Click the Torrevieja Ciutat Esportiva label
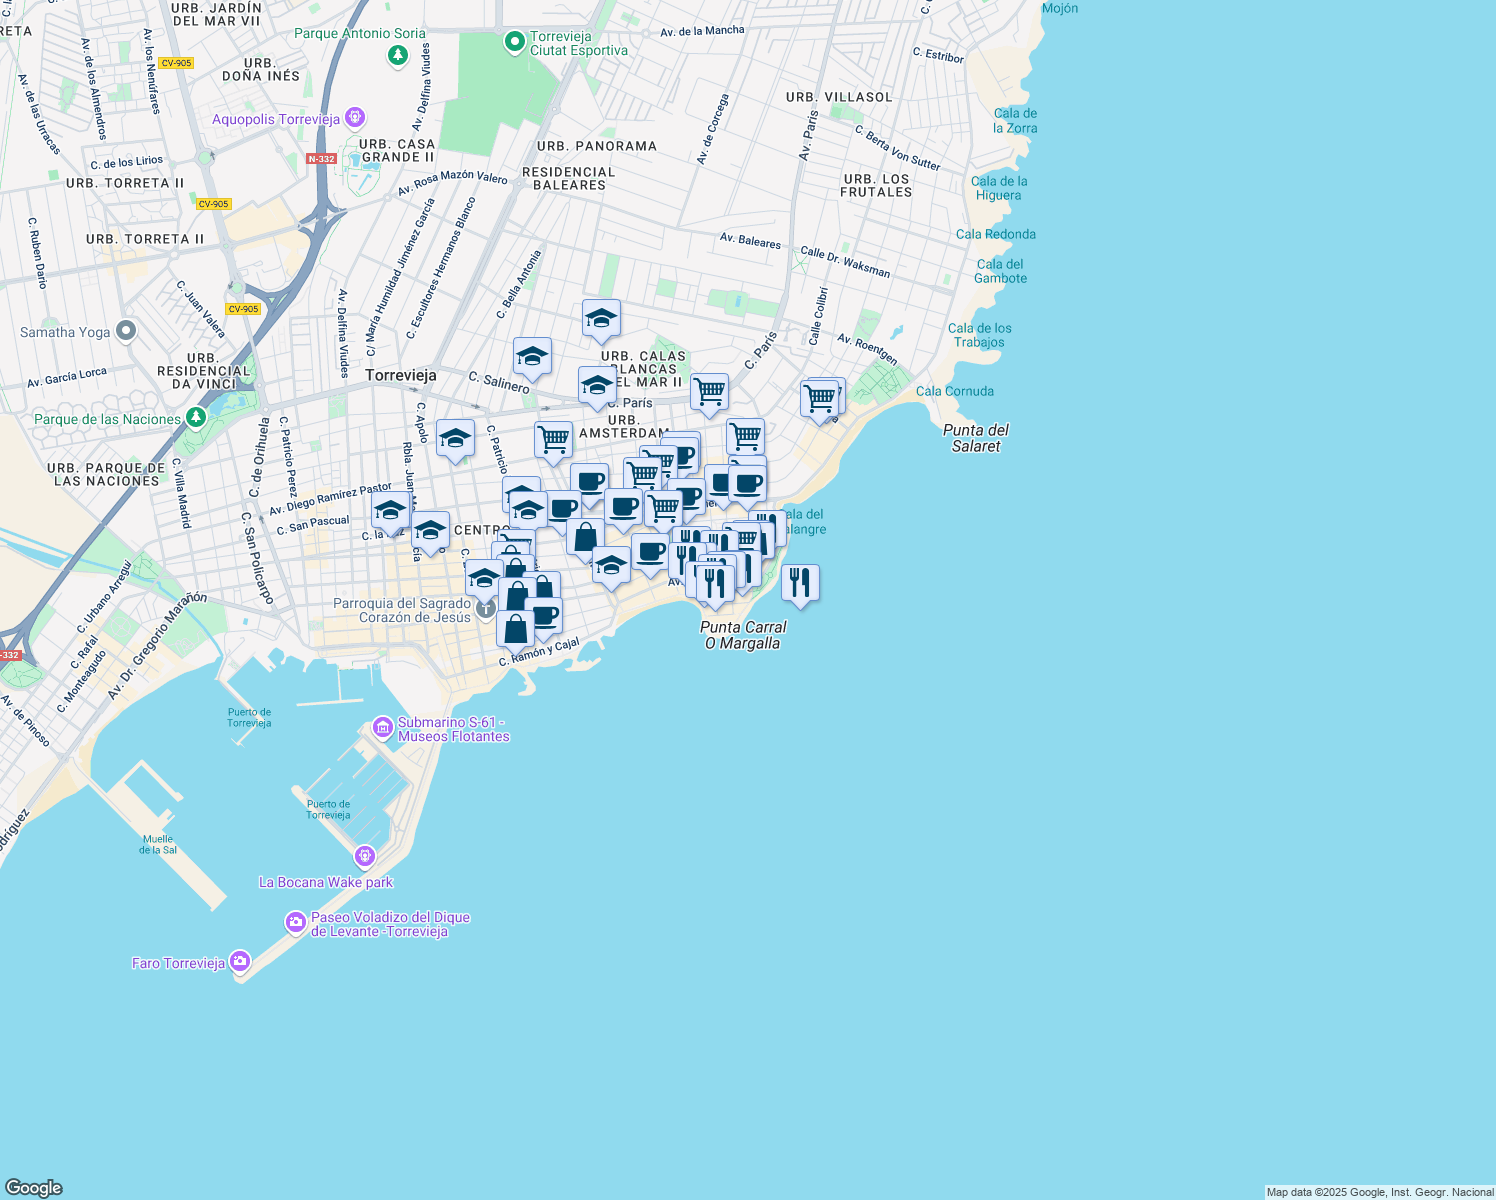 point(579,43)
